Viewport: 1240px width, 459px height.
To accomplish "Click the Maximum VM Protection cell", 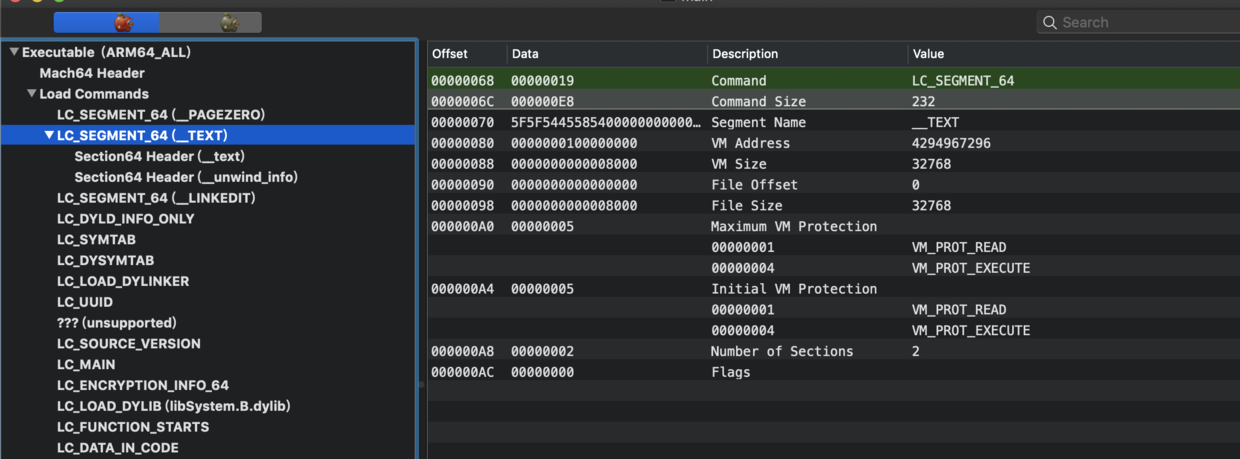I will (794, 226).
